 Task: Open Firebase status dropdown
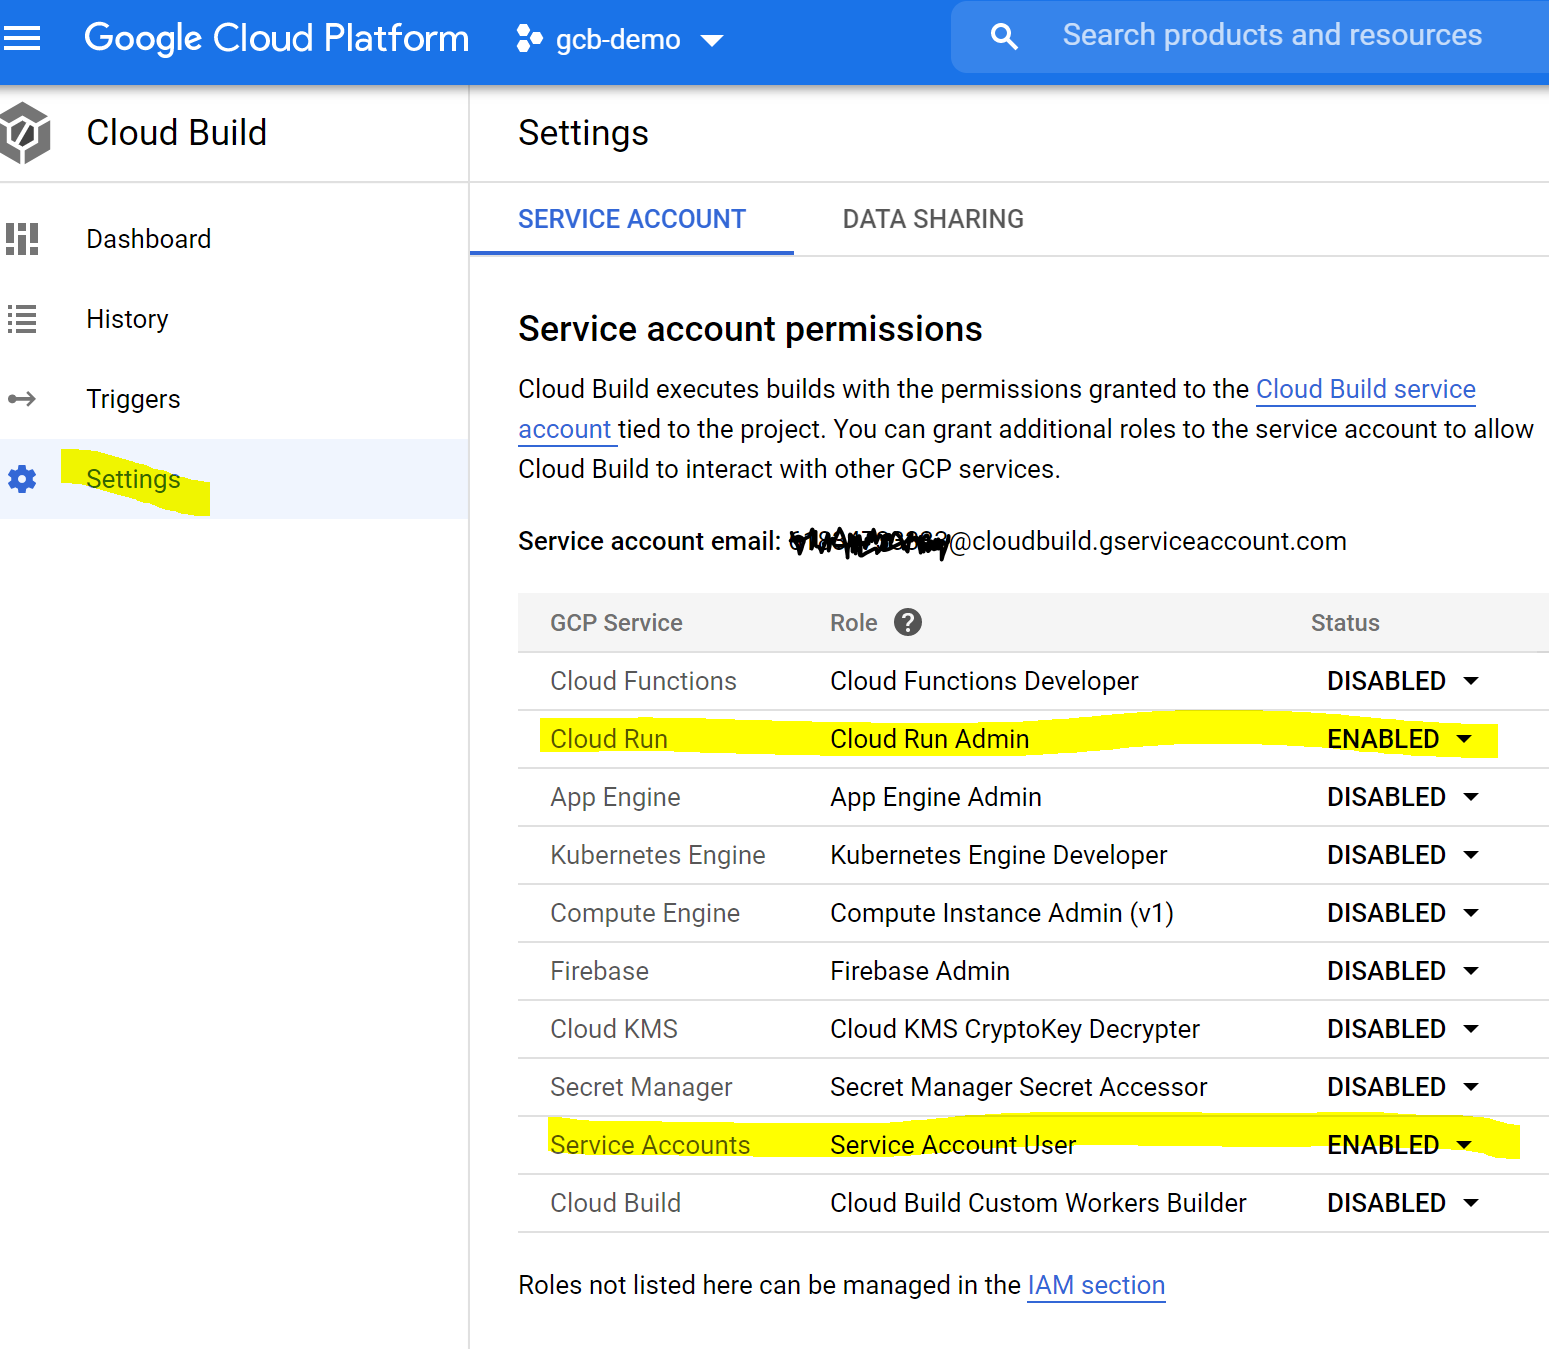1402,971
